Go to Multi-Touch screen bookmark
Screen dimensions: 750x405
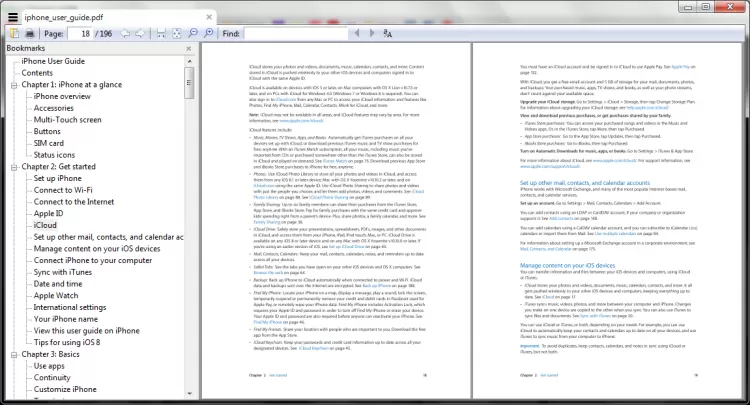[67, 120]
